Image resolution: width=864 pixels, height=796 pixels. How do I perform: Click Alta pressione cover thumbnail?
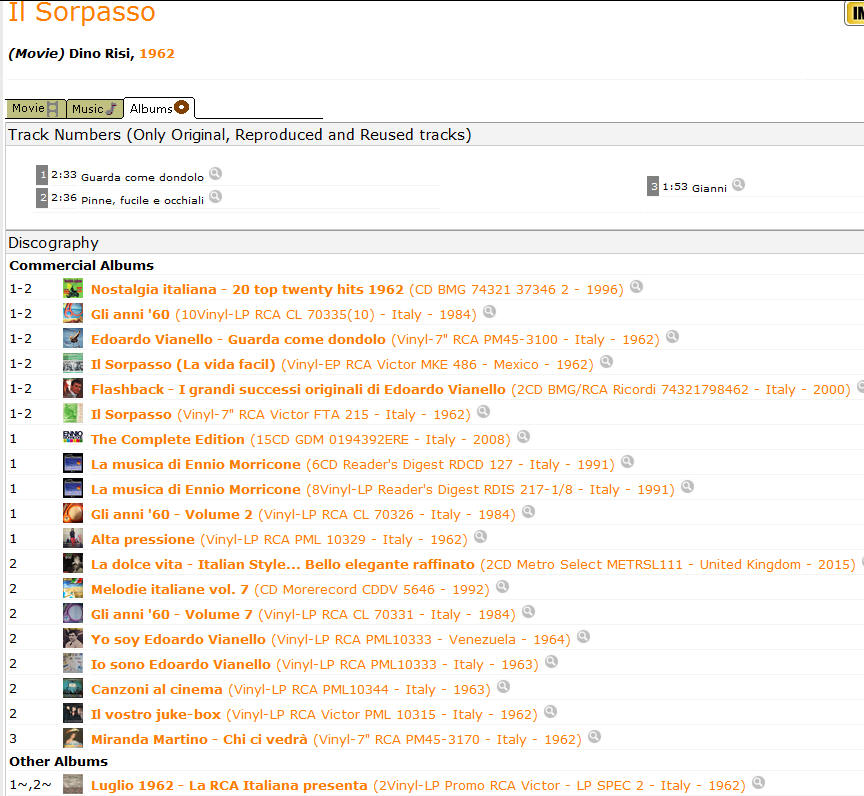click(x=73, y=538)
